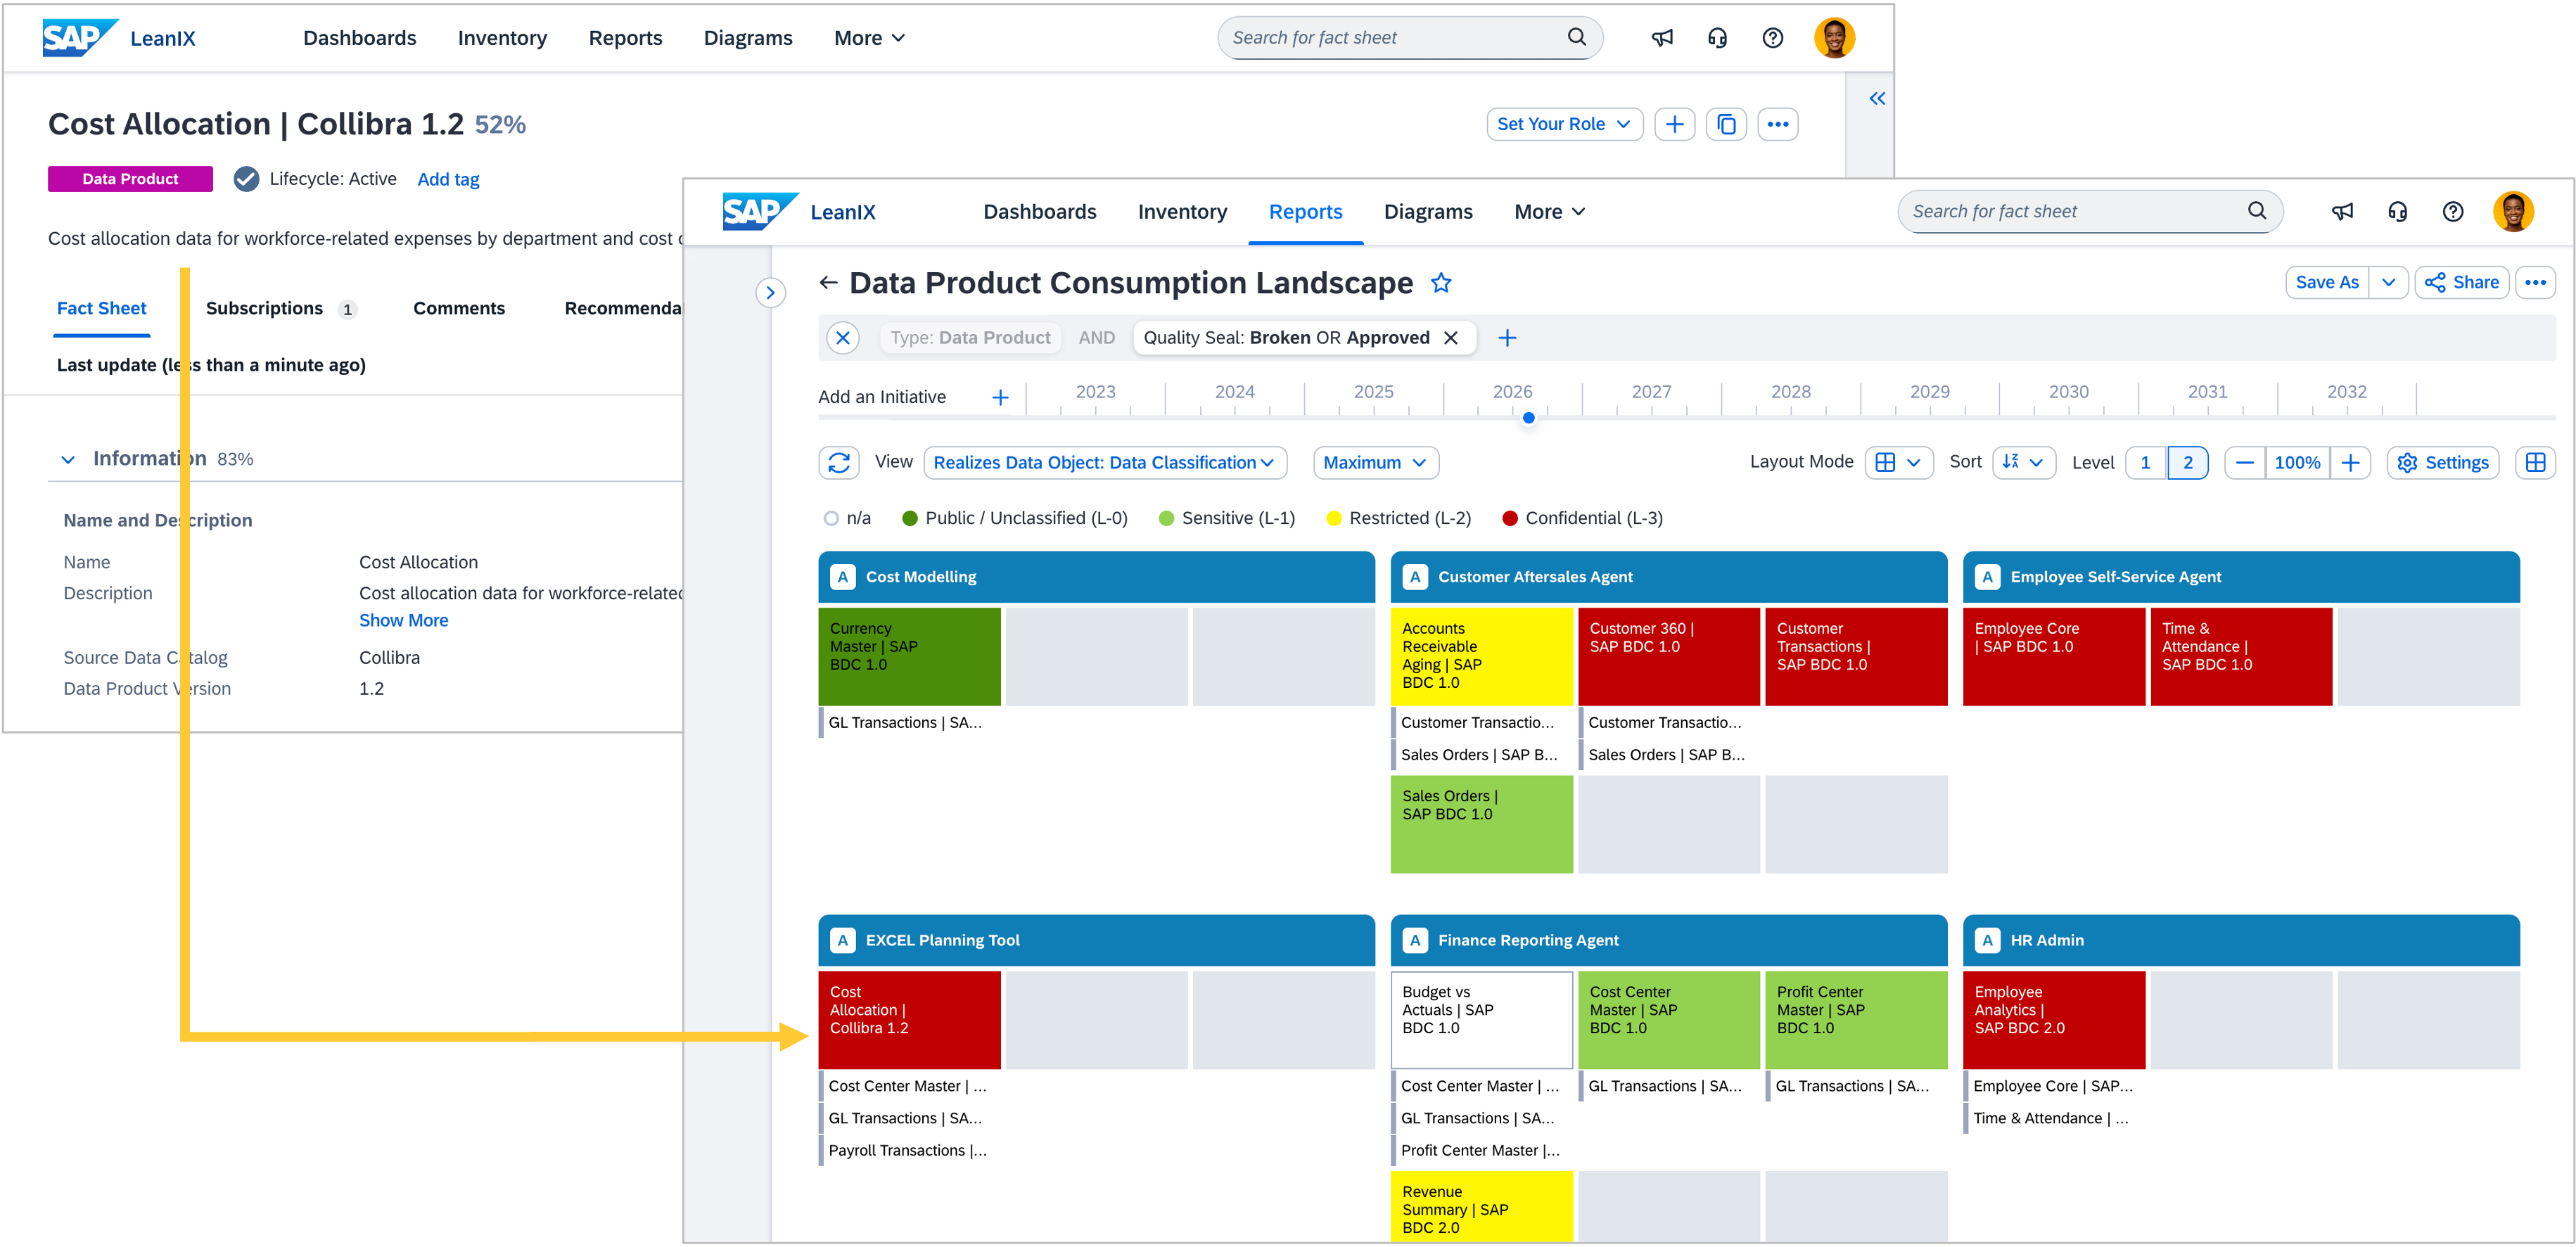Open help icon in the fact sheet window
The height and width of the screenshot is (1247, 2576).
pos(1773,38)
